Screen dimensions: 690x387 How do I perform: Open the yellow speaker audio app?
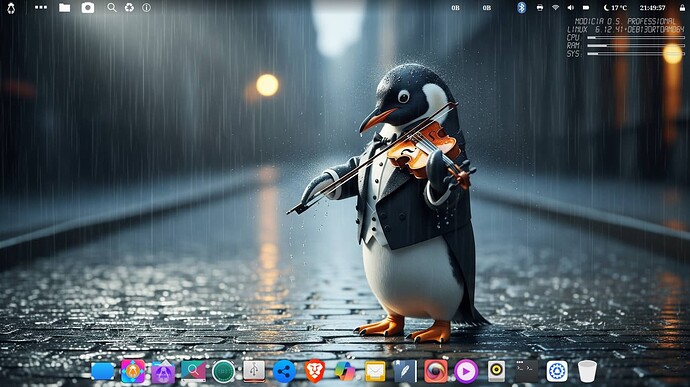coord(496,371)
